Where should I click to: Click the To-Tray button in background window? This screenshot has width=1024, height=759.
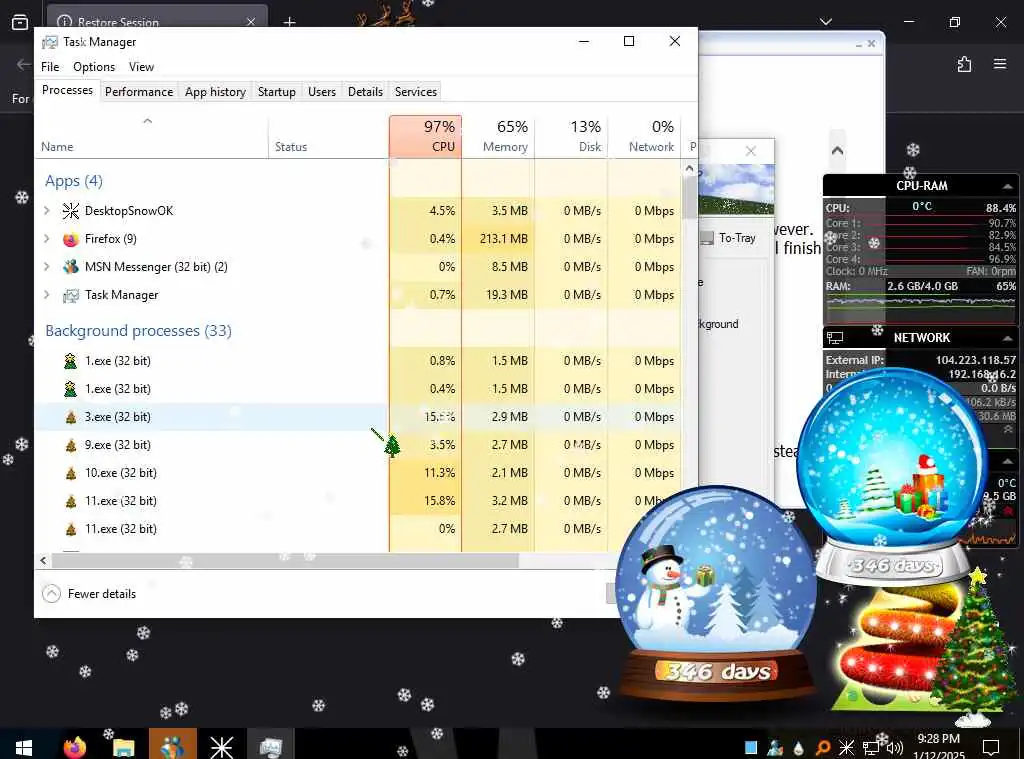click(729, 238)
